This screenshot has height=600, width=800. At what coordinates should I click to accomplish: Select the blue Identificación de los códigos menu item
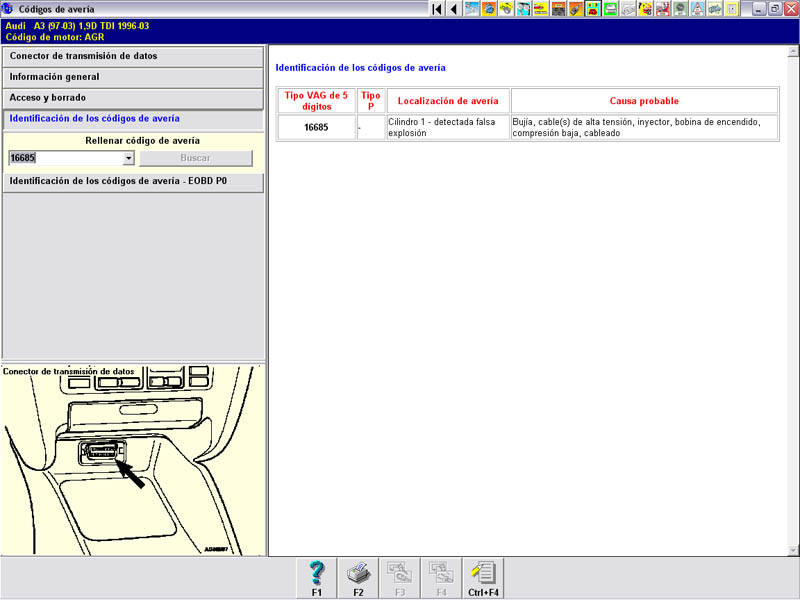pos(133,119)
